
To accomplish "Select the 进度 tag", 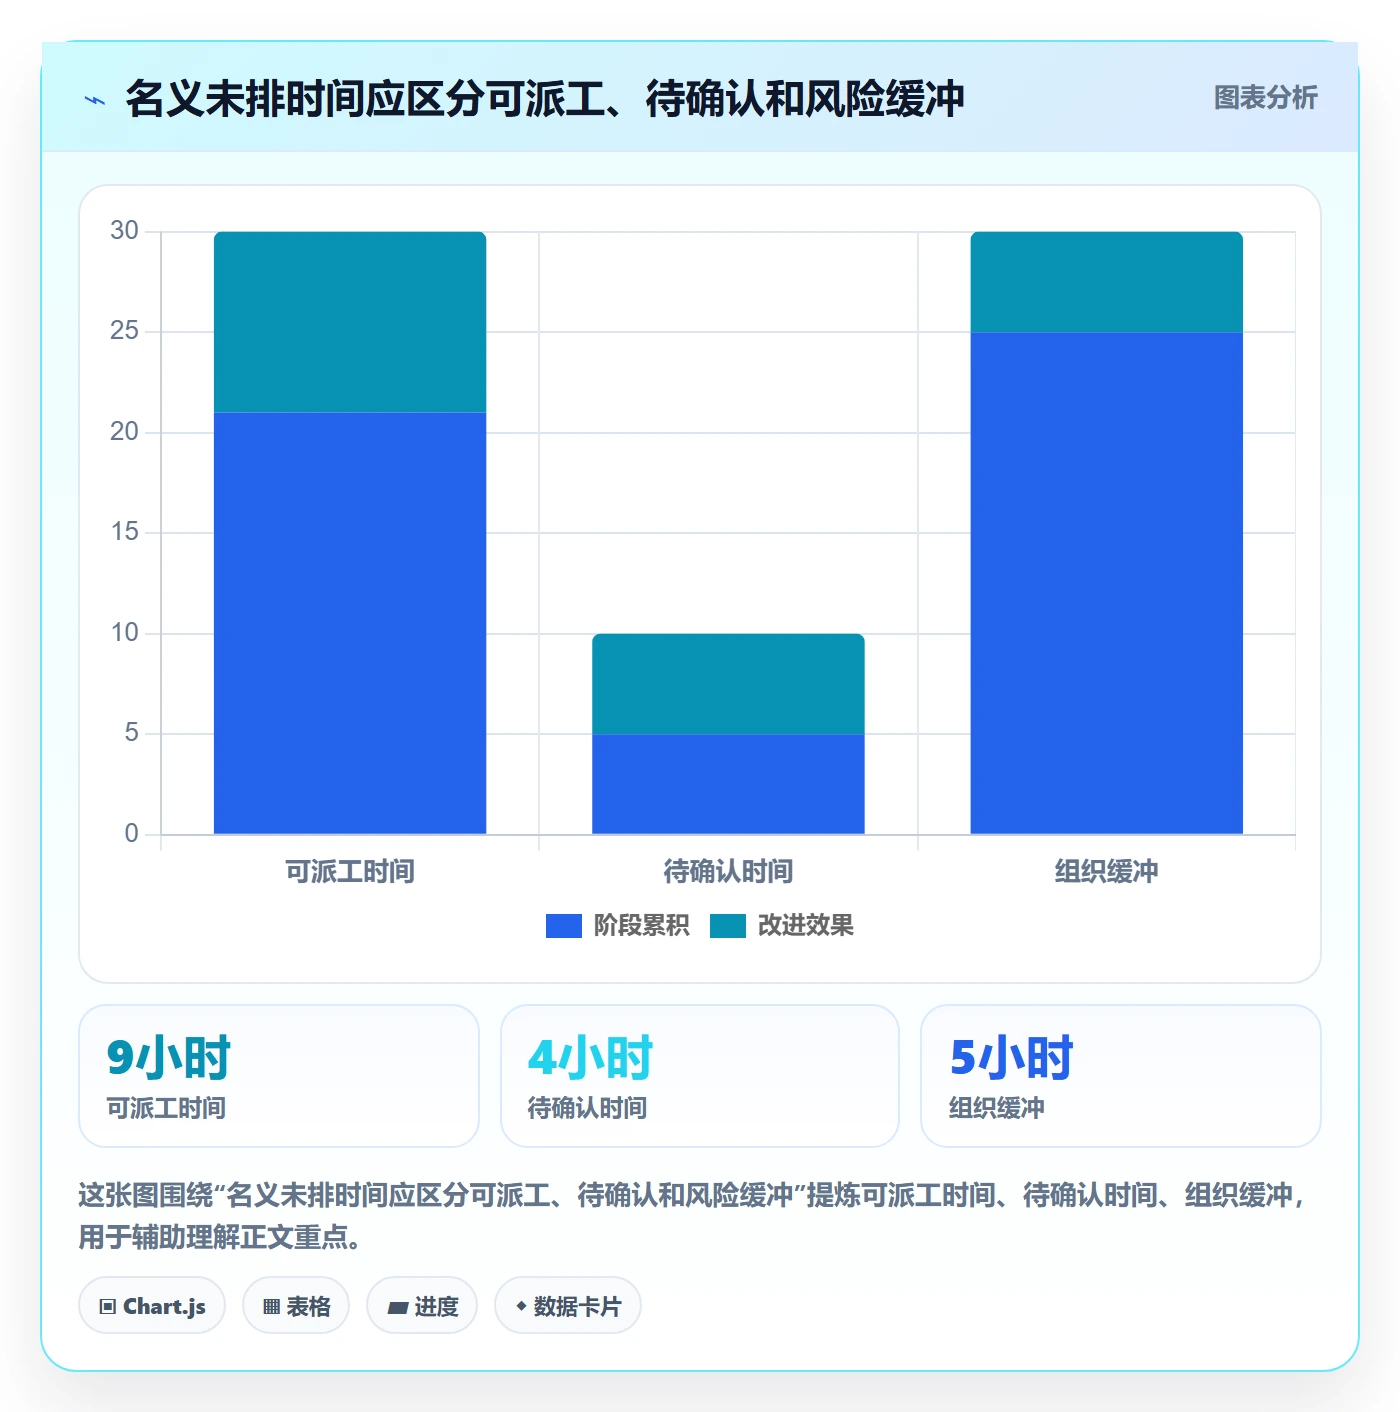I will click(422, 1306).
